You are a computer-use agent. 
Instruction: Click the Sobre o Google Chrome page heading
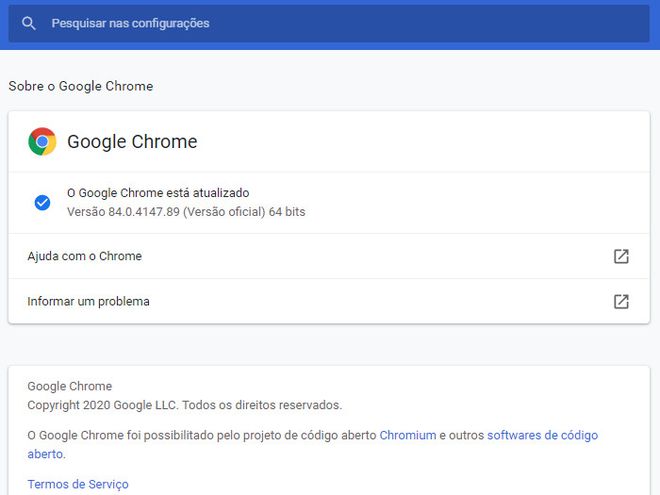[81, 86]
